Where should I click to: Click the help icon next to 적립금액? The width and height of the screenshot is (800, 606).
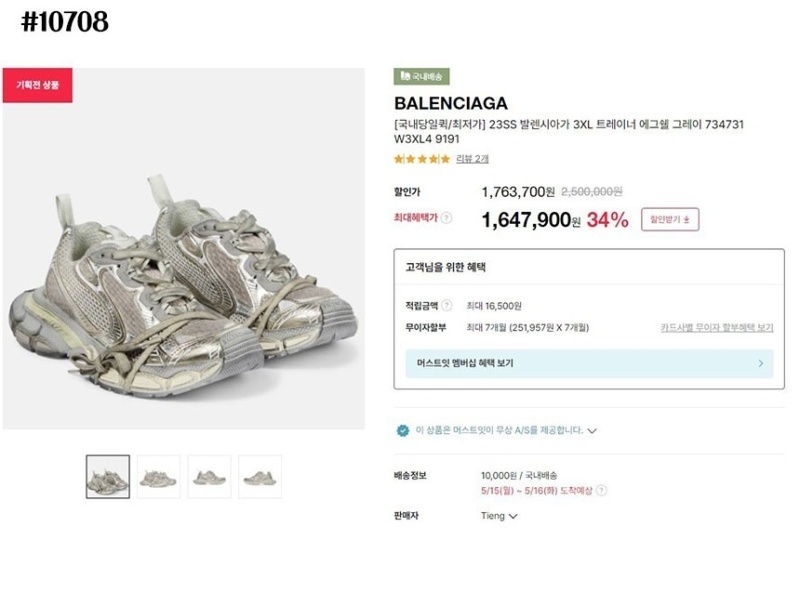pos(447,306)
